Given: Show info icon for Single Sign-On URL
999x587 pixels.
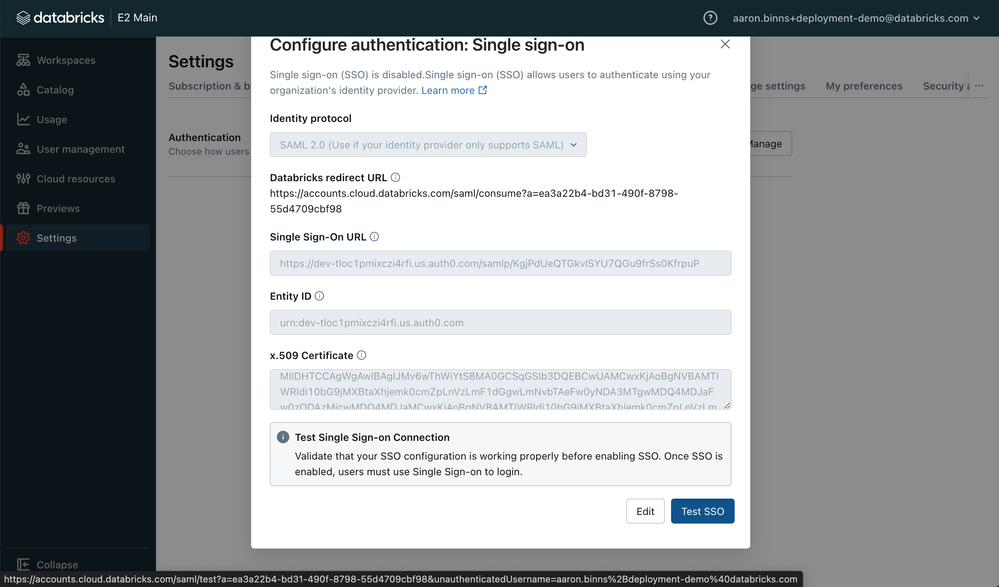Looking at the screenshot, I should pyautogui.click(x=375, y=236).
